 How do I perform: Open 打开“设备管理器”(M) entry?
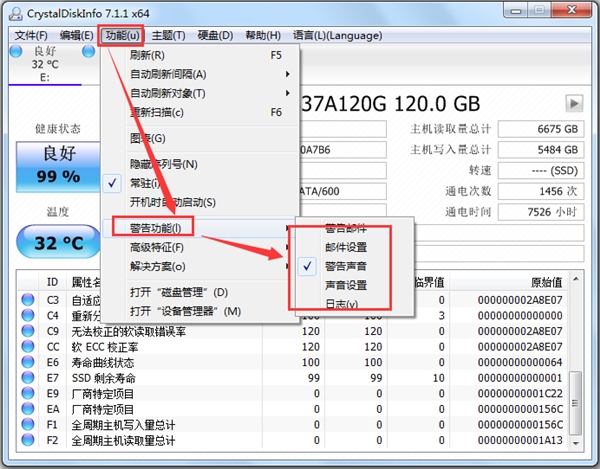click(x=200, y=311)
